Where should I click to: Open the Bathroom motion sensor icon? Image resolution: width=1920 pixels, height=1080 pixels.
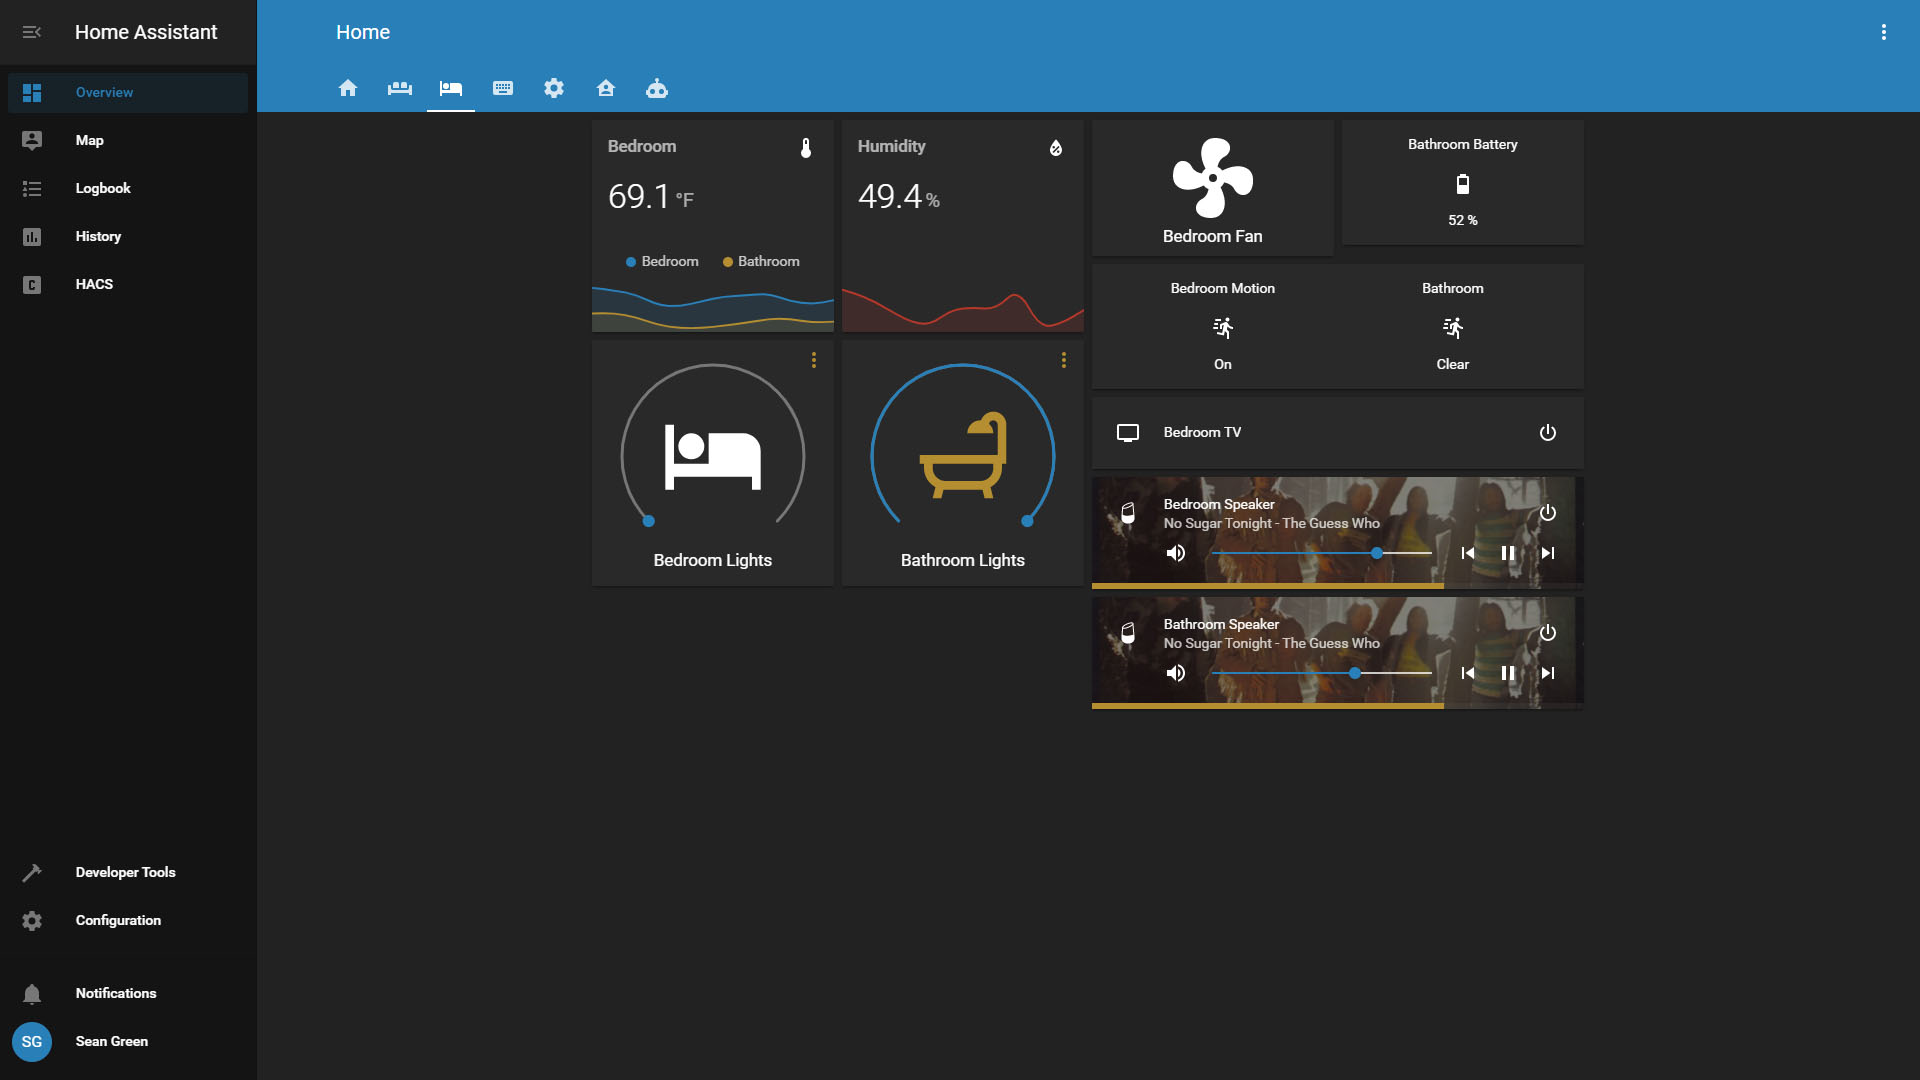1453,328
